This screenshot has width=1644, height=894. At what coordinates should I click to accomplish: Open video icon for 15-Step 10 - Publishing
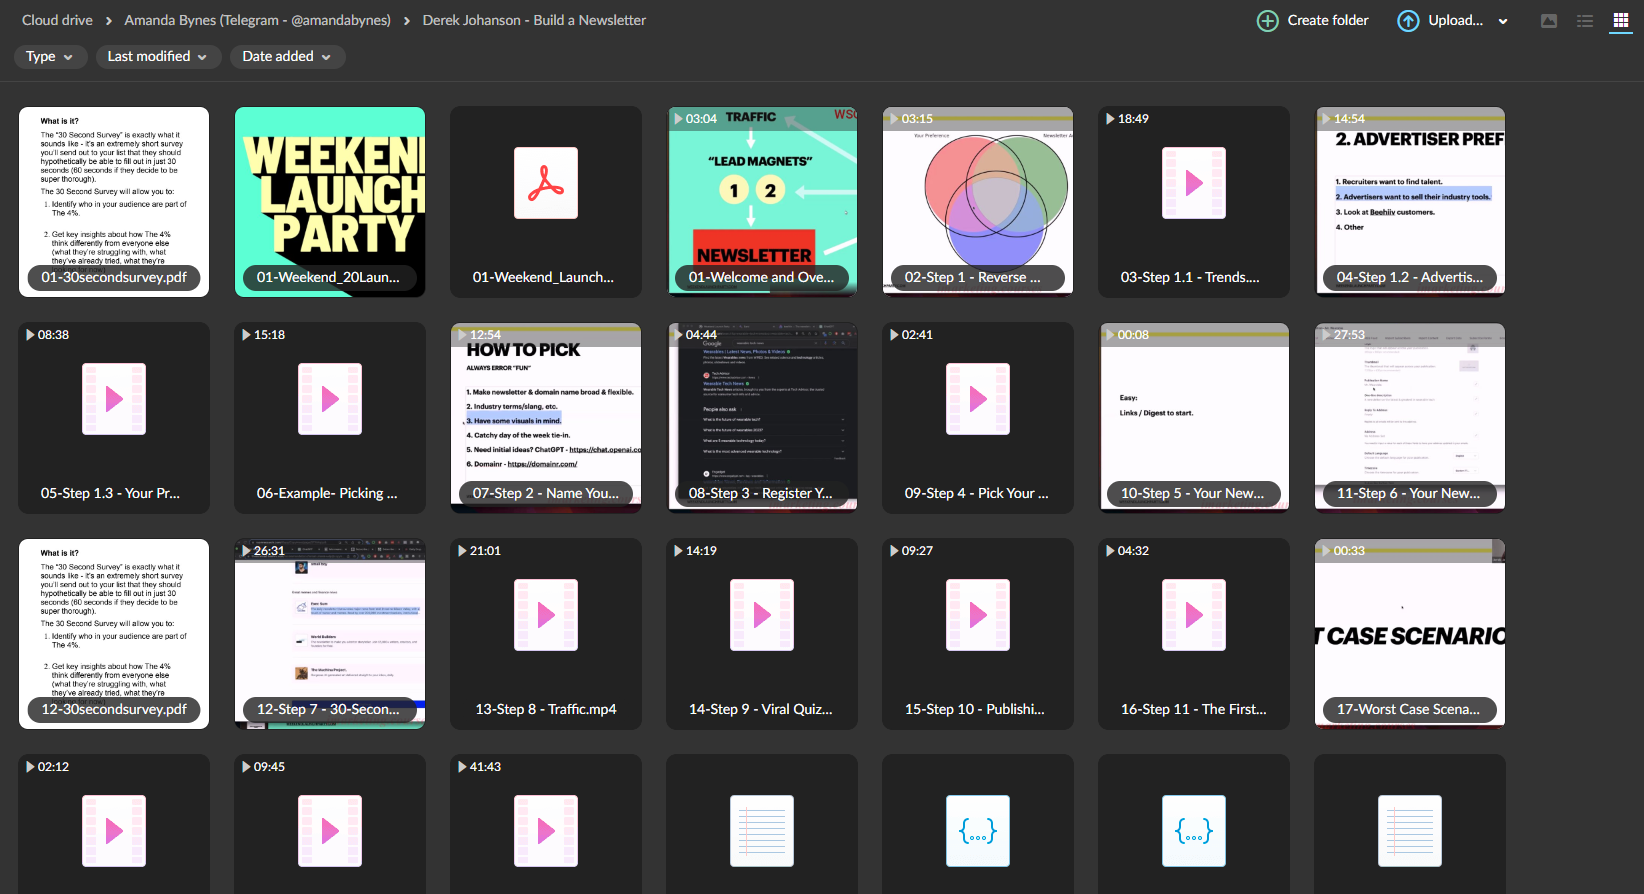(x=978, y=615)
